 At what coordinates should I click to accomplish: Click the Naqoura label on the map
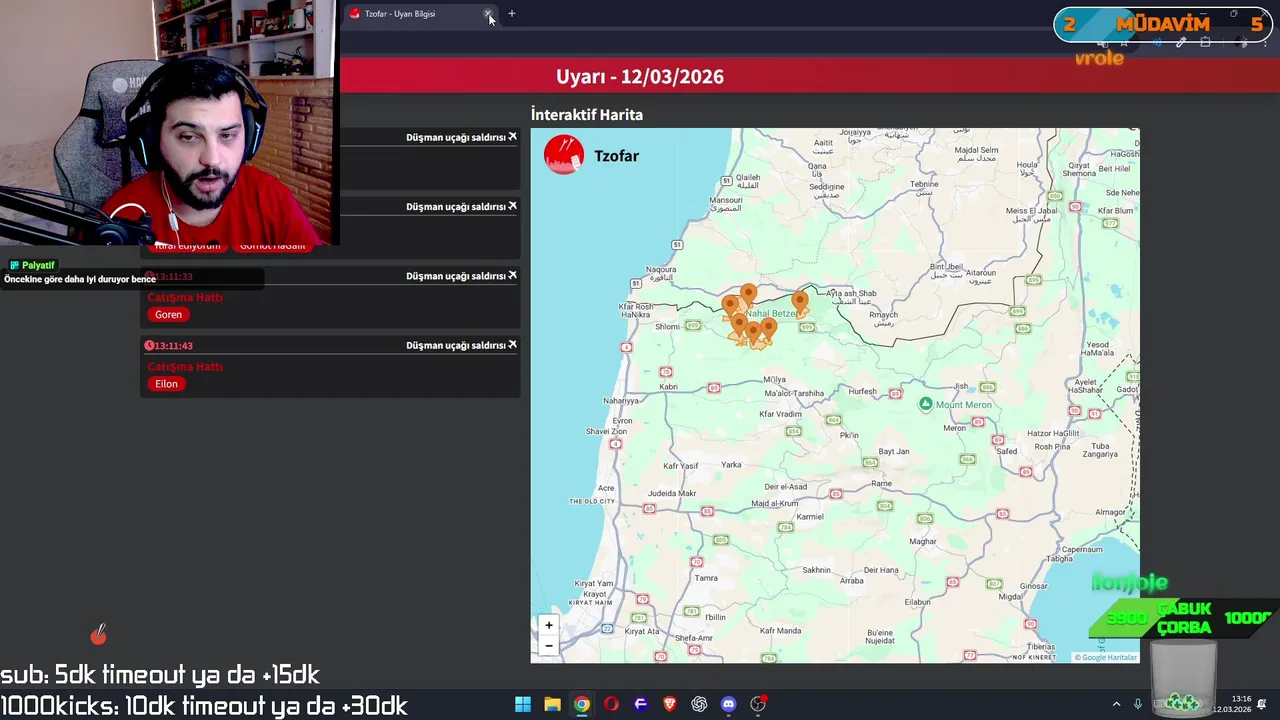(662, 269)
